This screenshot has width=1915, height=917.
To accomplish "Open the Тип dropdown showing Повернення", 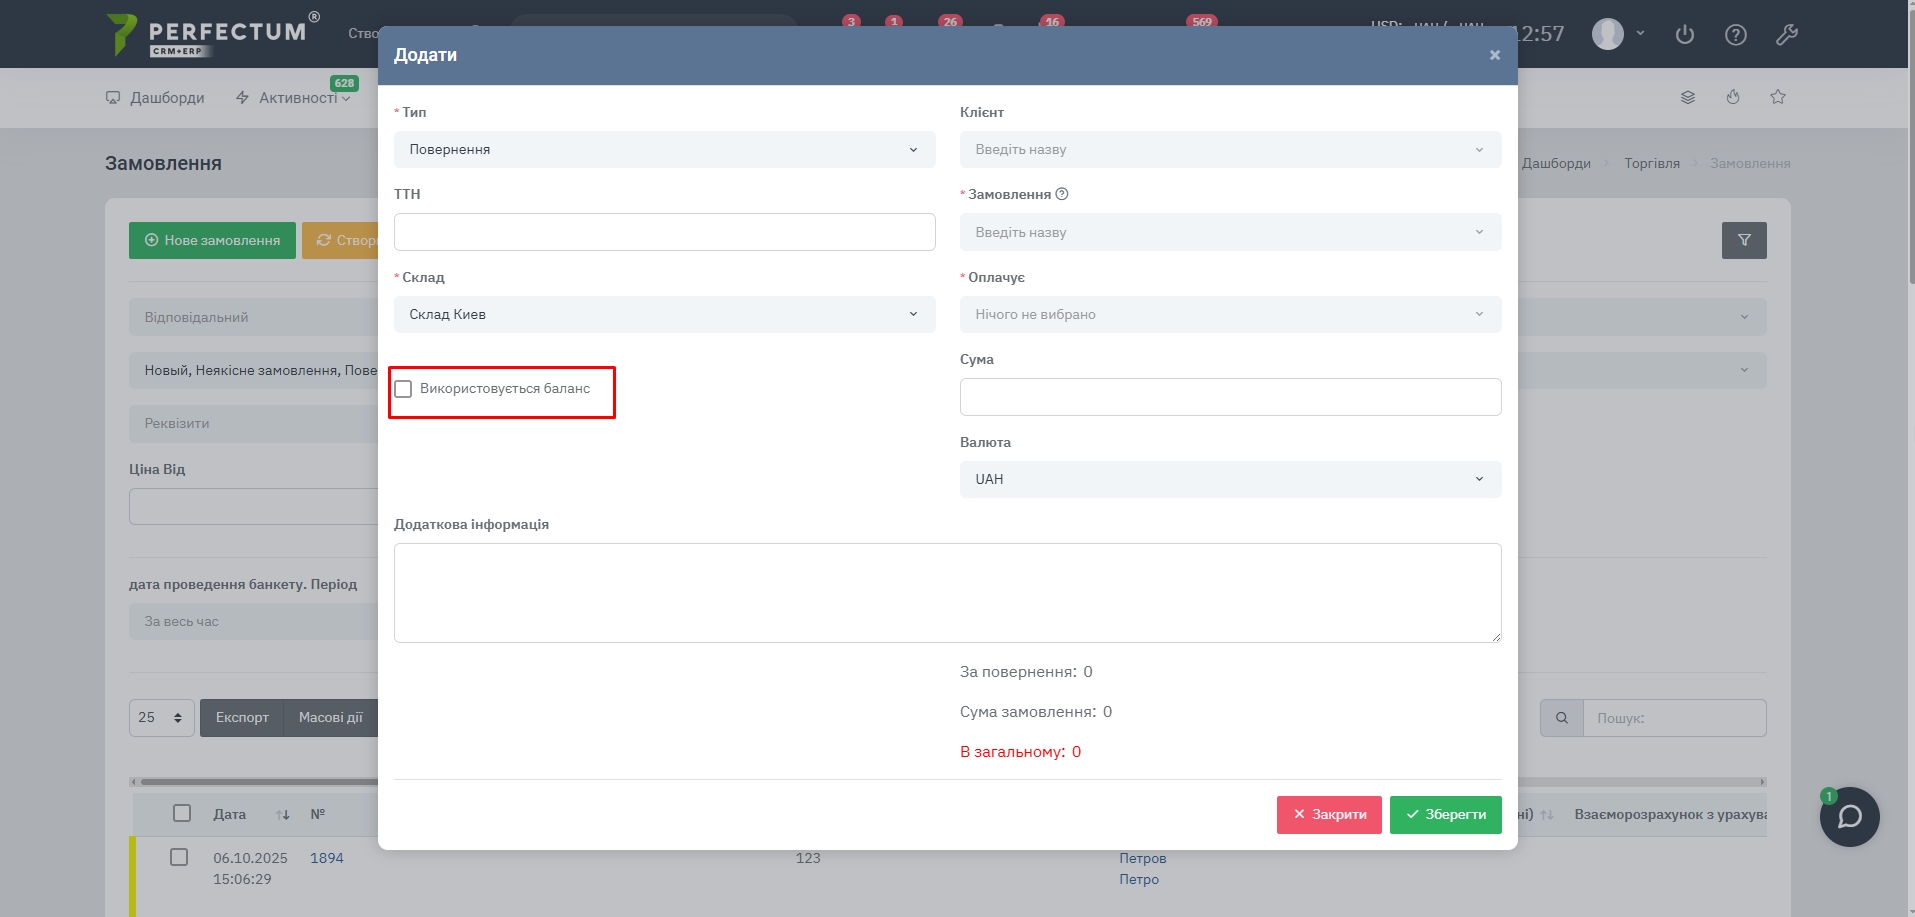I will (664, 150).
